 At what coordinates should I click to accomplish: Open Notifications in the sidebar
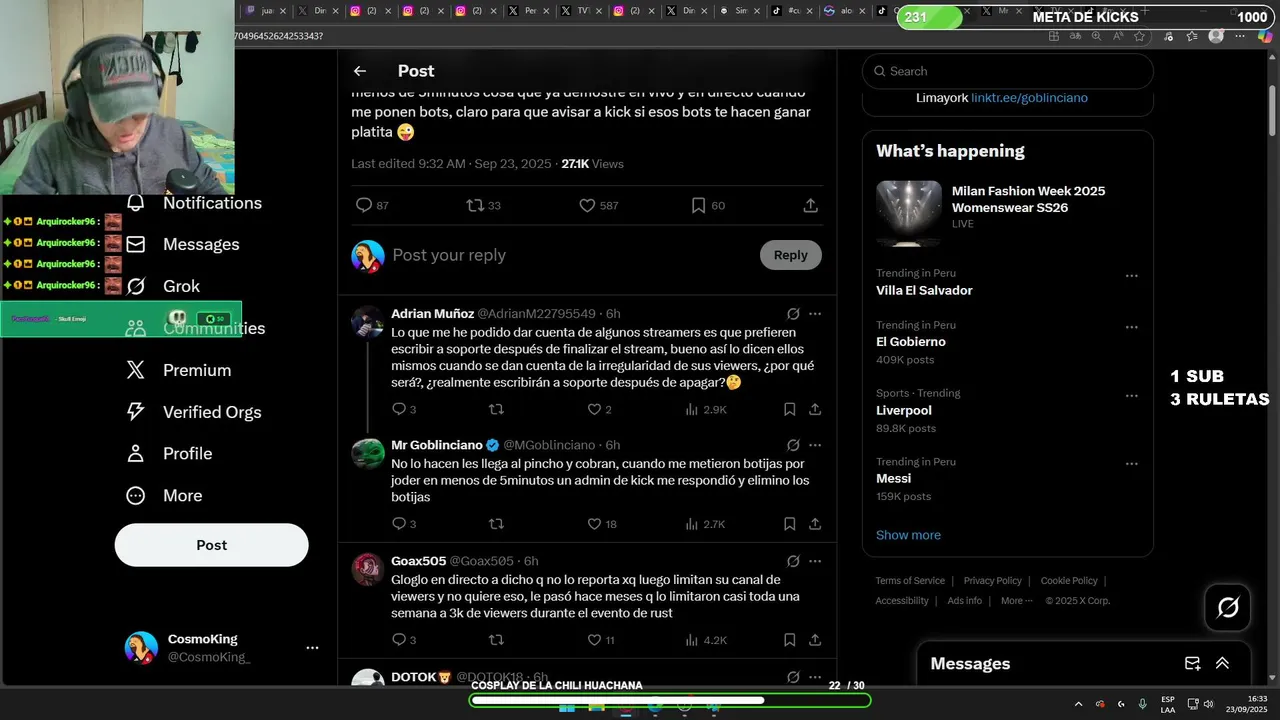tap(193, 203)
